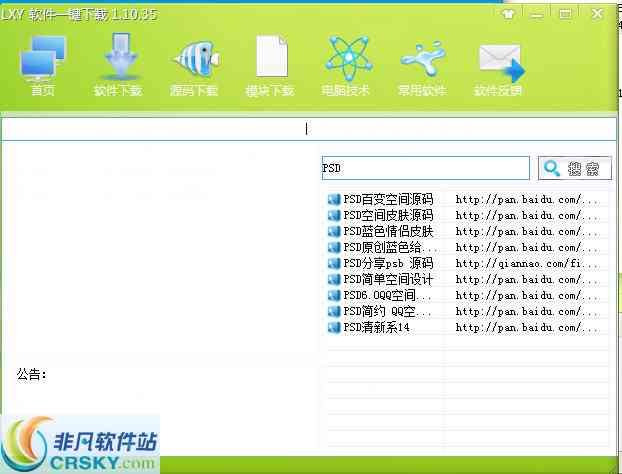Click the blank address bar below the toolbar

[309, 129]
